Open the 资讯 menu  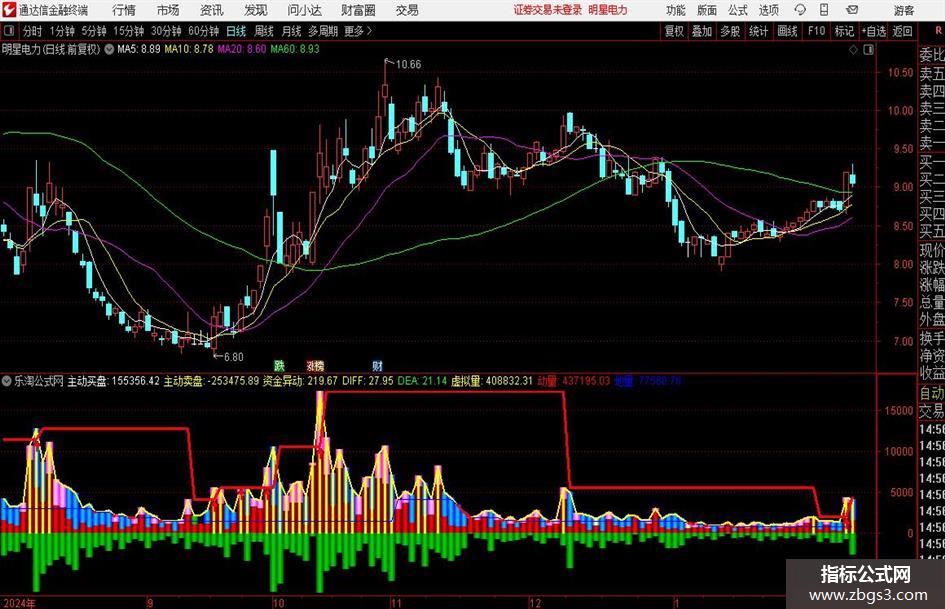tap(212, 10)
